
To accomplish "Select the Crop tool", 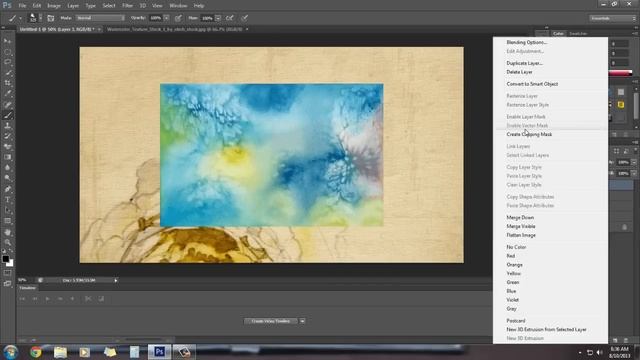I will coord(7,83).
